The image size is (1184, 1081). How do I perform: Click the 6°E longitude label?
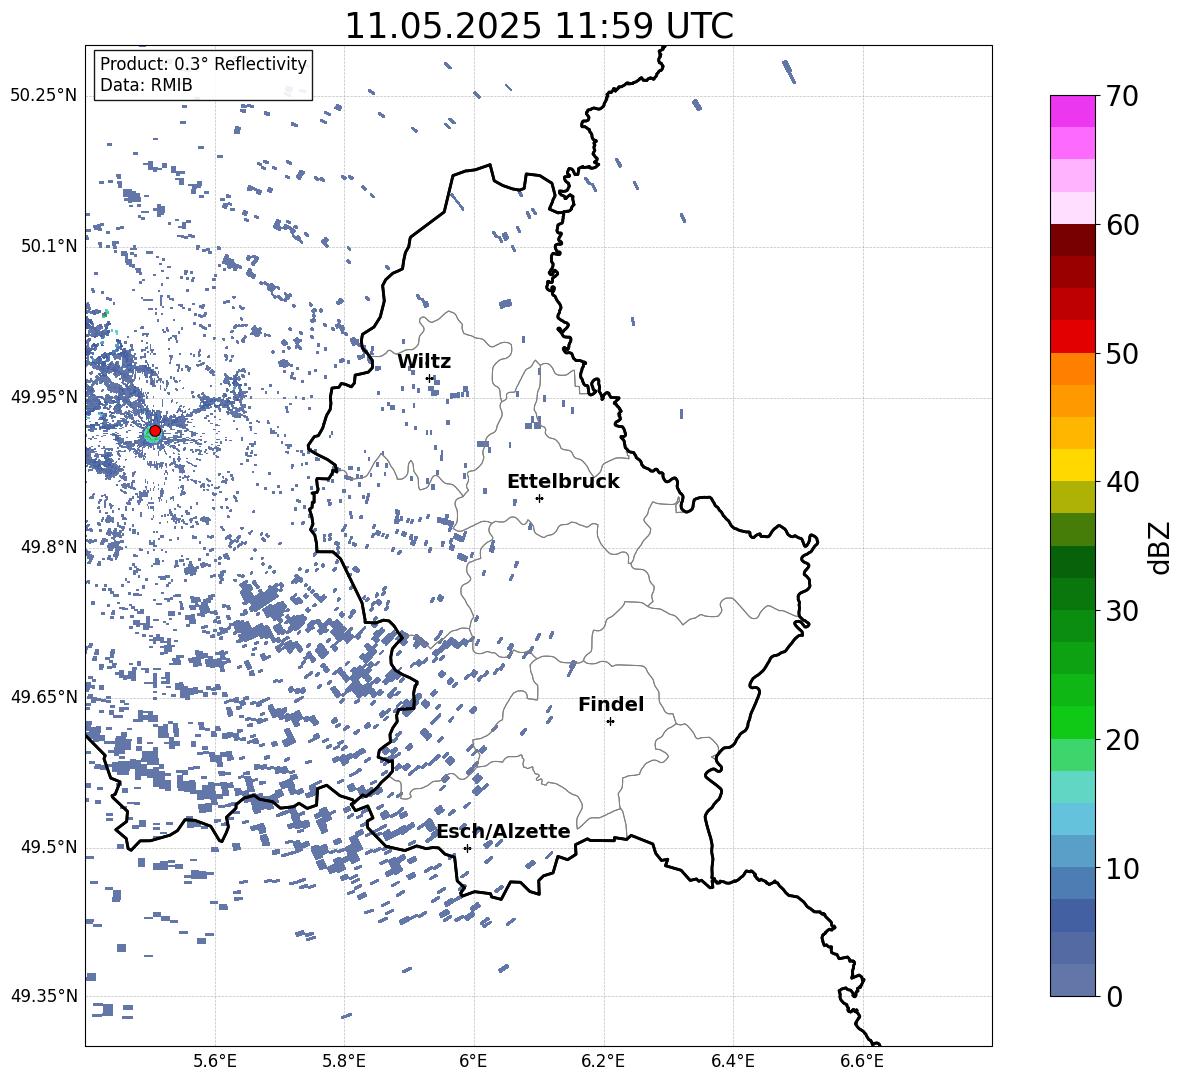[x=473, y=1061]
